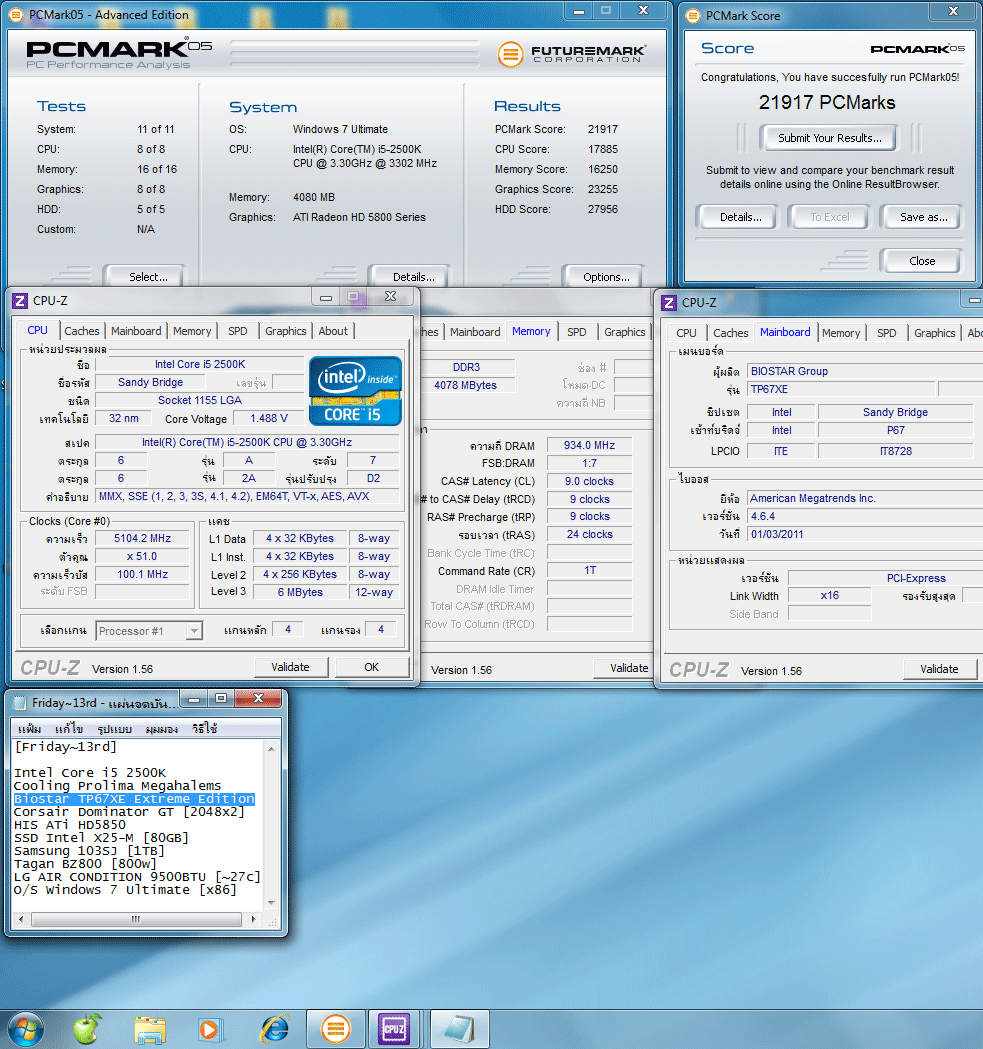Click the Intel Core i5 logo in CPU-Z
The image size is (983, 1049).
pyautogui.click(x=355, y=391)
